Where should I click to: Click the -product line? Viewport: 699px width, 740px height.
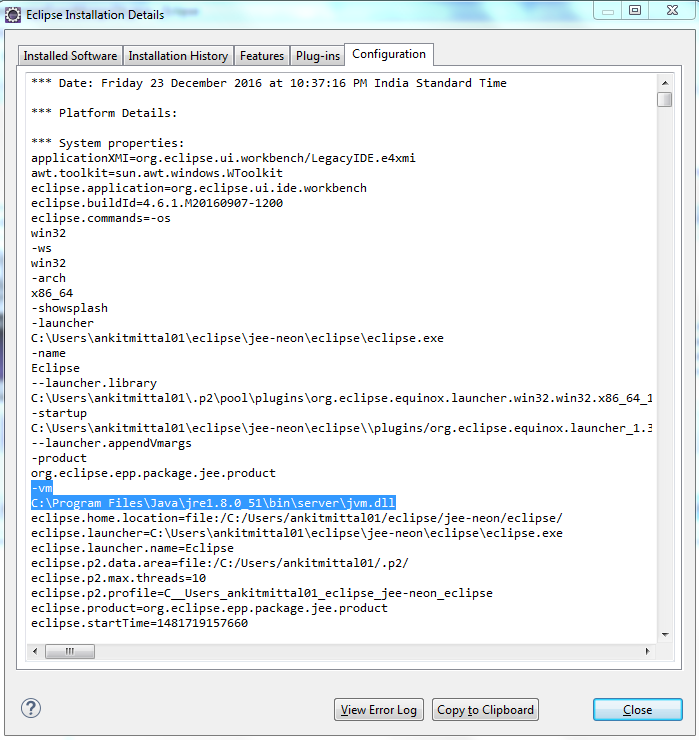(x=59, y=458)
